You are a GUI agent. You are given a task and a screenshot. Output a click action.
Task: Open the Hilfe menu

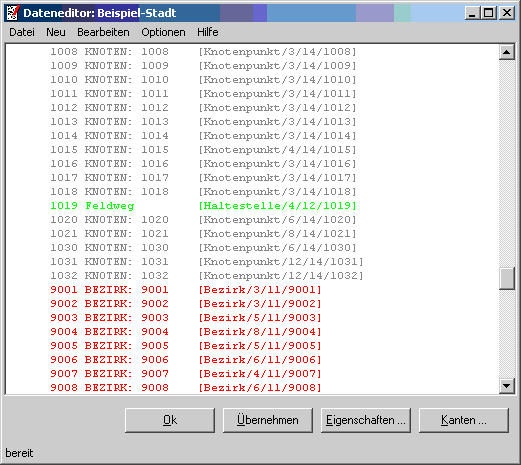(x=208, y=32)
